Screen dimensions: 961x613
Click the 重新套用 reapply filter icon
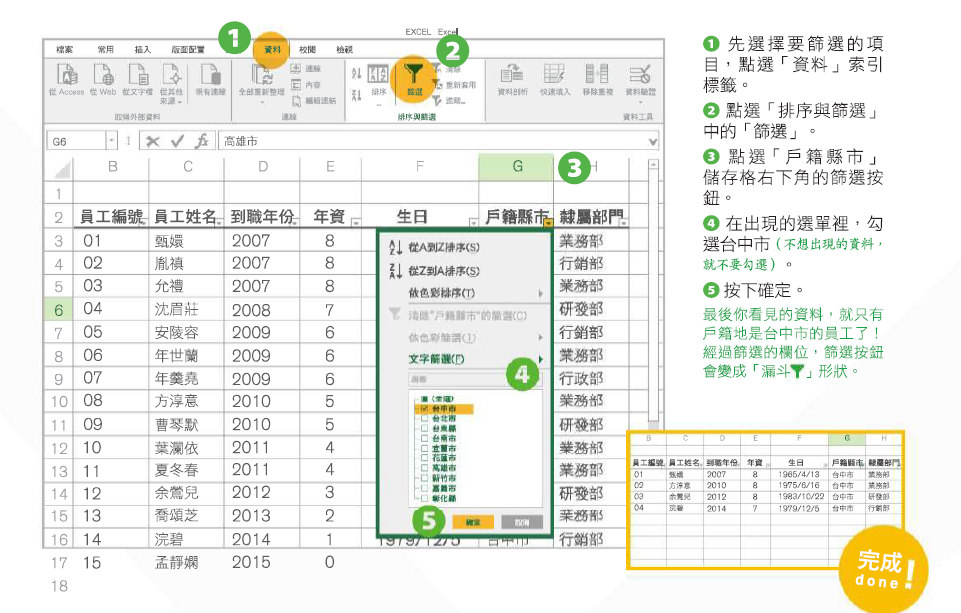[436, 85]
